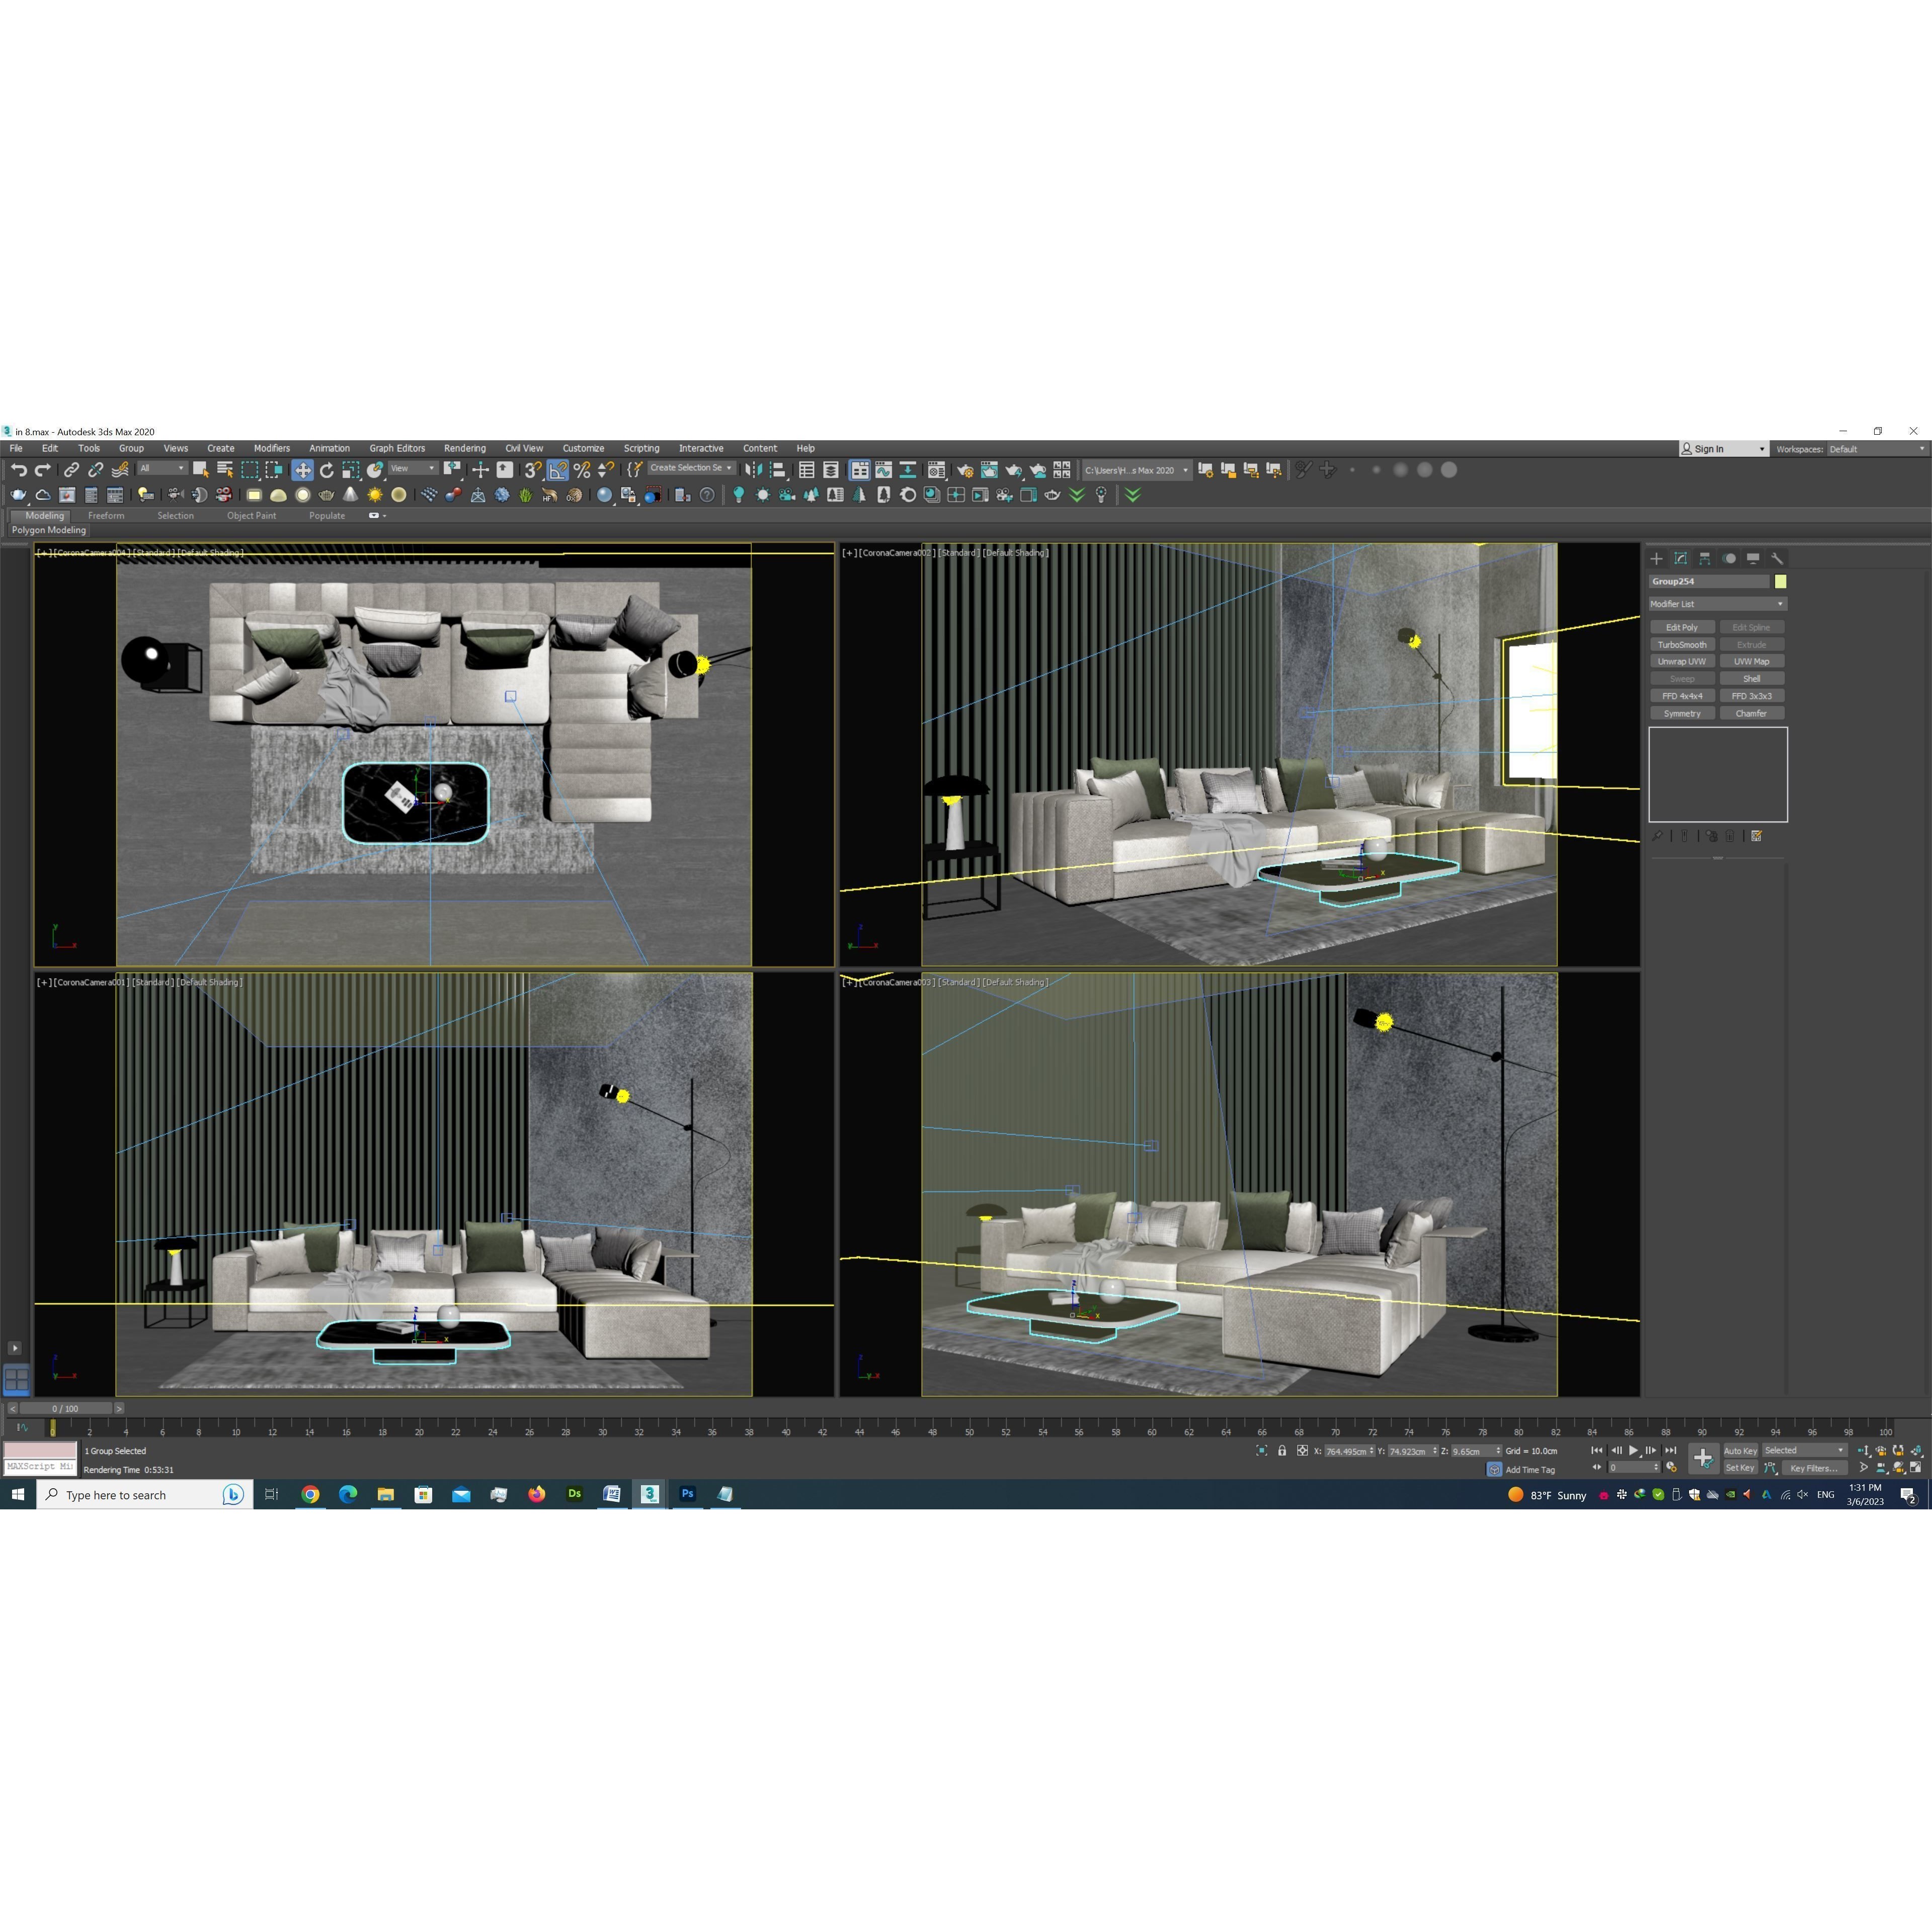Click the Select and Link chain icon
Screen dimensions: 1932x1932
pos(71,470)
